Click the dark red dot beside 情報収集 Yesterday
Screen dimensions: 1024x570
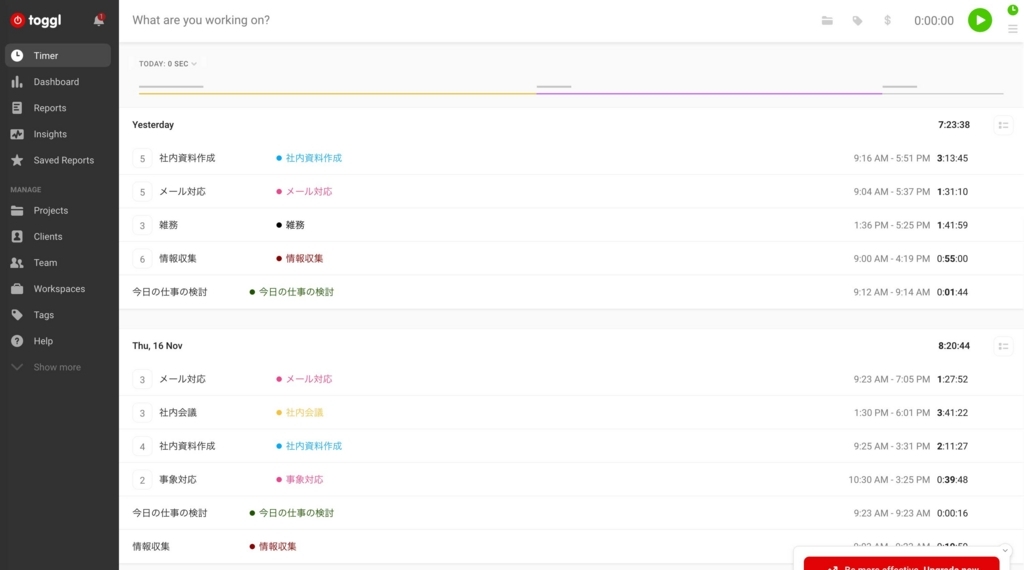[279, 259]
